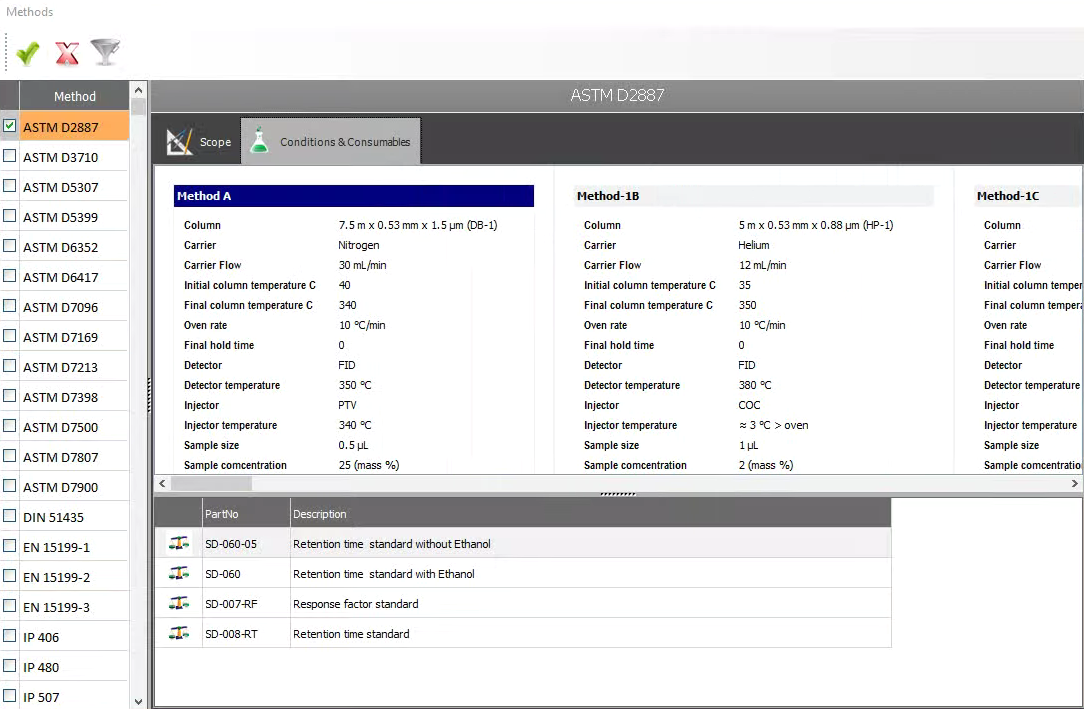
Task: Tick the EN 15199-1 checkbox
Action: [10, 546]
